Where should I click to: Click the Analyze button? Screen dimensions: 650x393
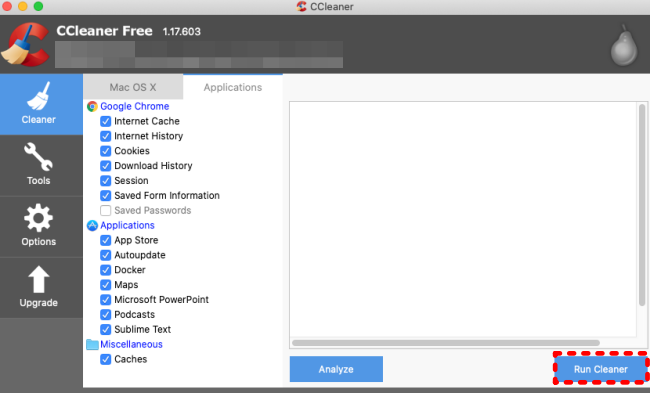336,369
